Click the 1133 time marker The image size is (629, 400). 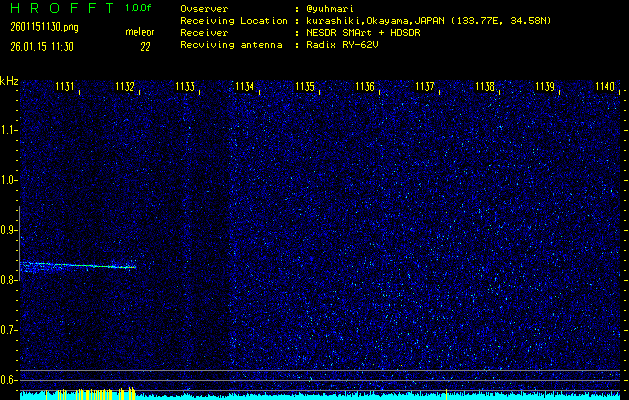185,87
